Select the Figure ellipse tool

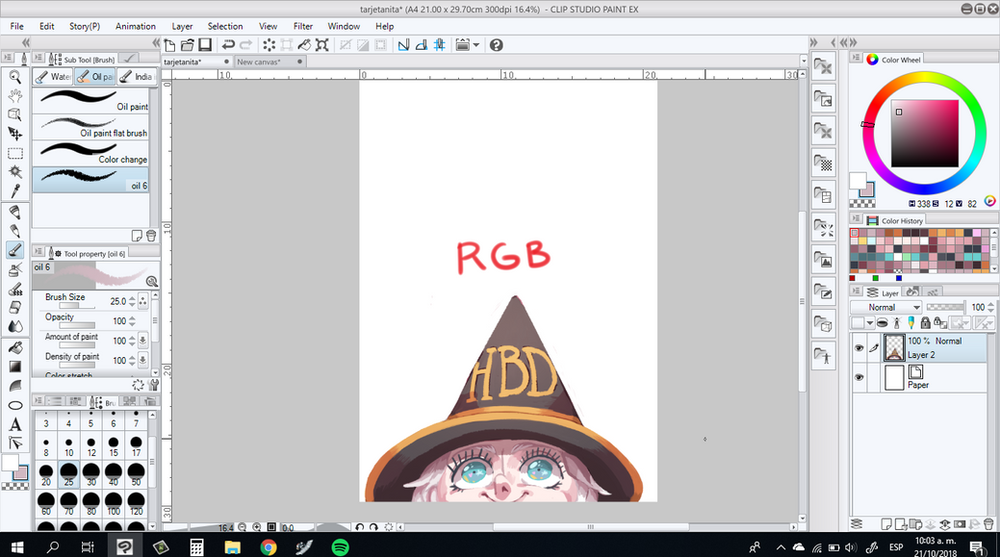(x=15, y=406)
